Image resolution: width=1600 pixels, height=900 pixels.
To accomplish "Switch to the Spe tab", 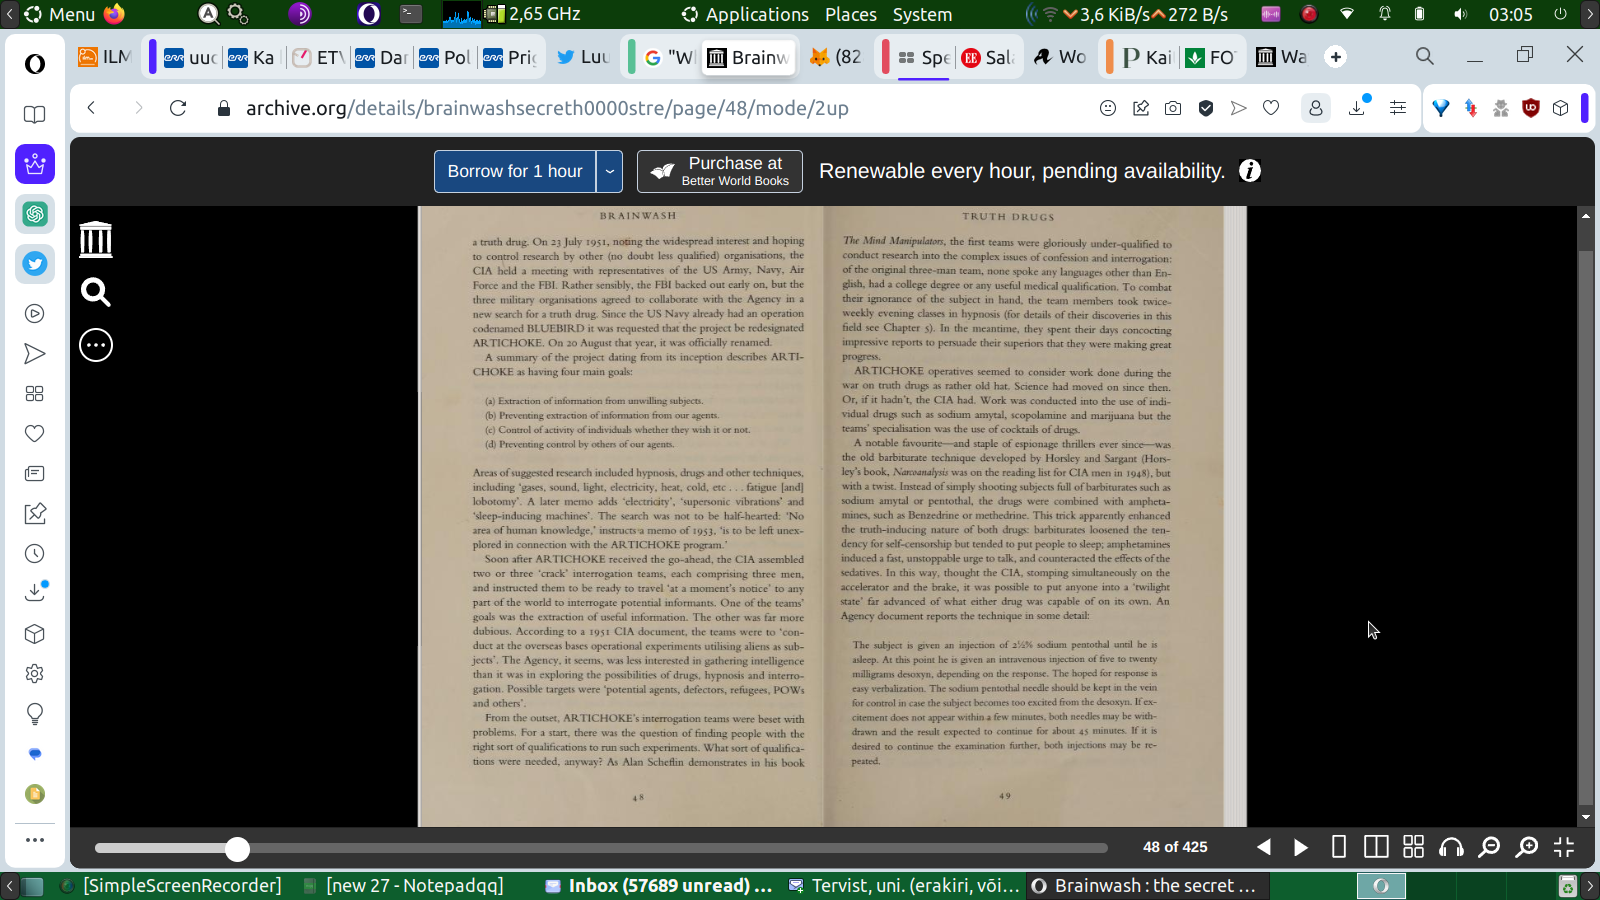I will [924, 57].
